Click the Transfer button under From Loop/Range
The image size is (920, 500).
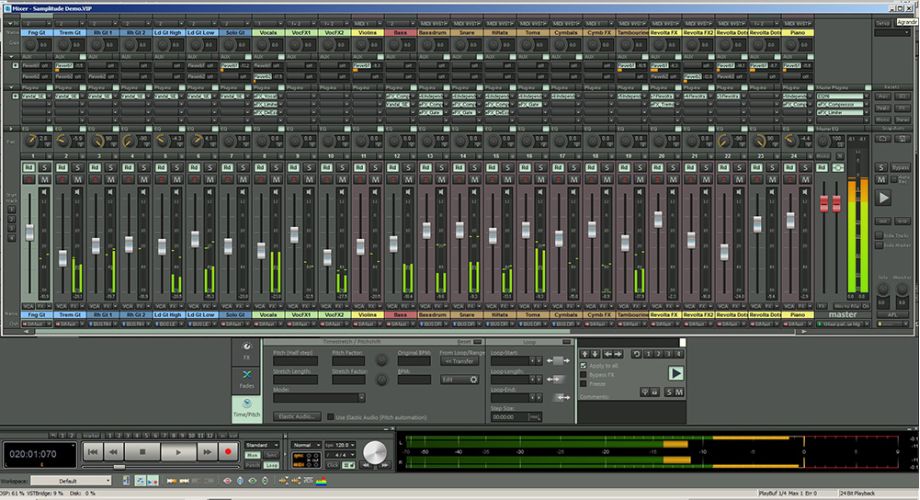tap(460, 361)
